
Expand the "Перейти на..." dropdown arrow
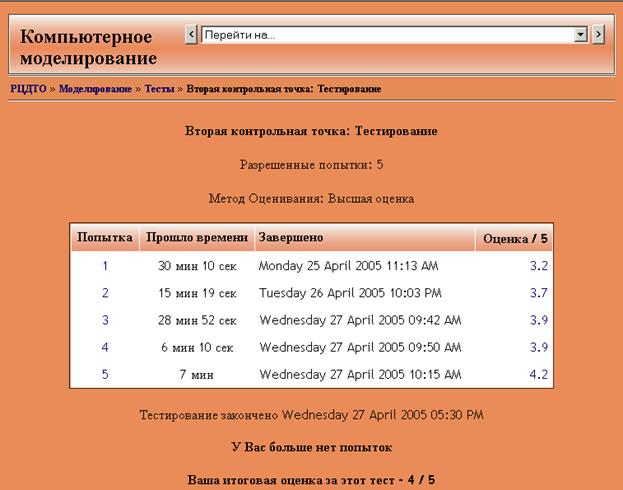(x=580, y=35)
